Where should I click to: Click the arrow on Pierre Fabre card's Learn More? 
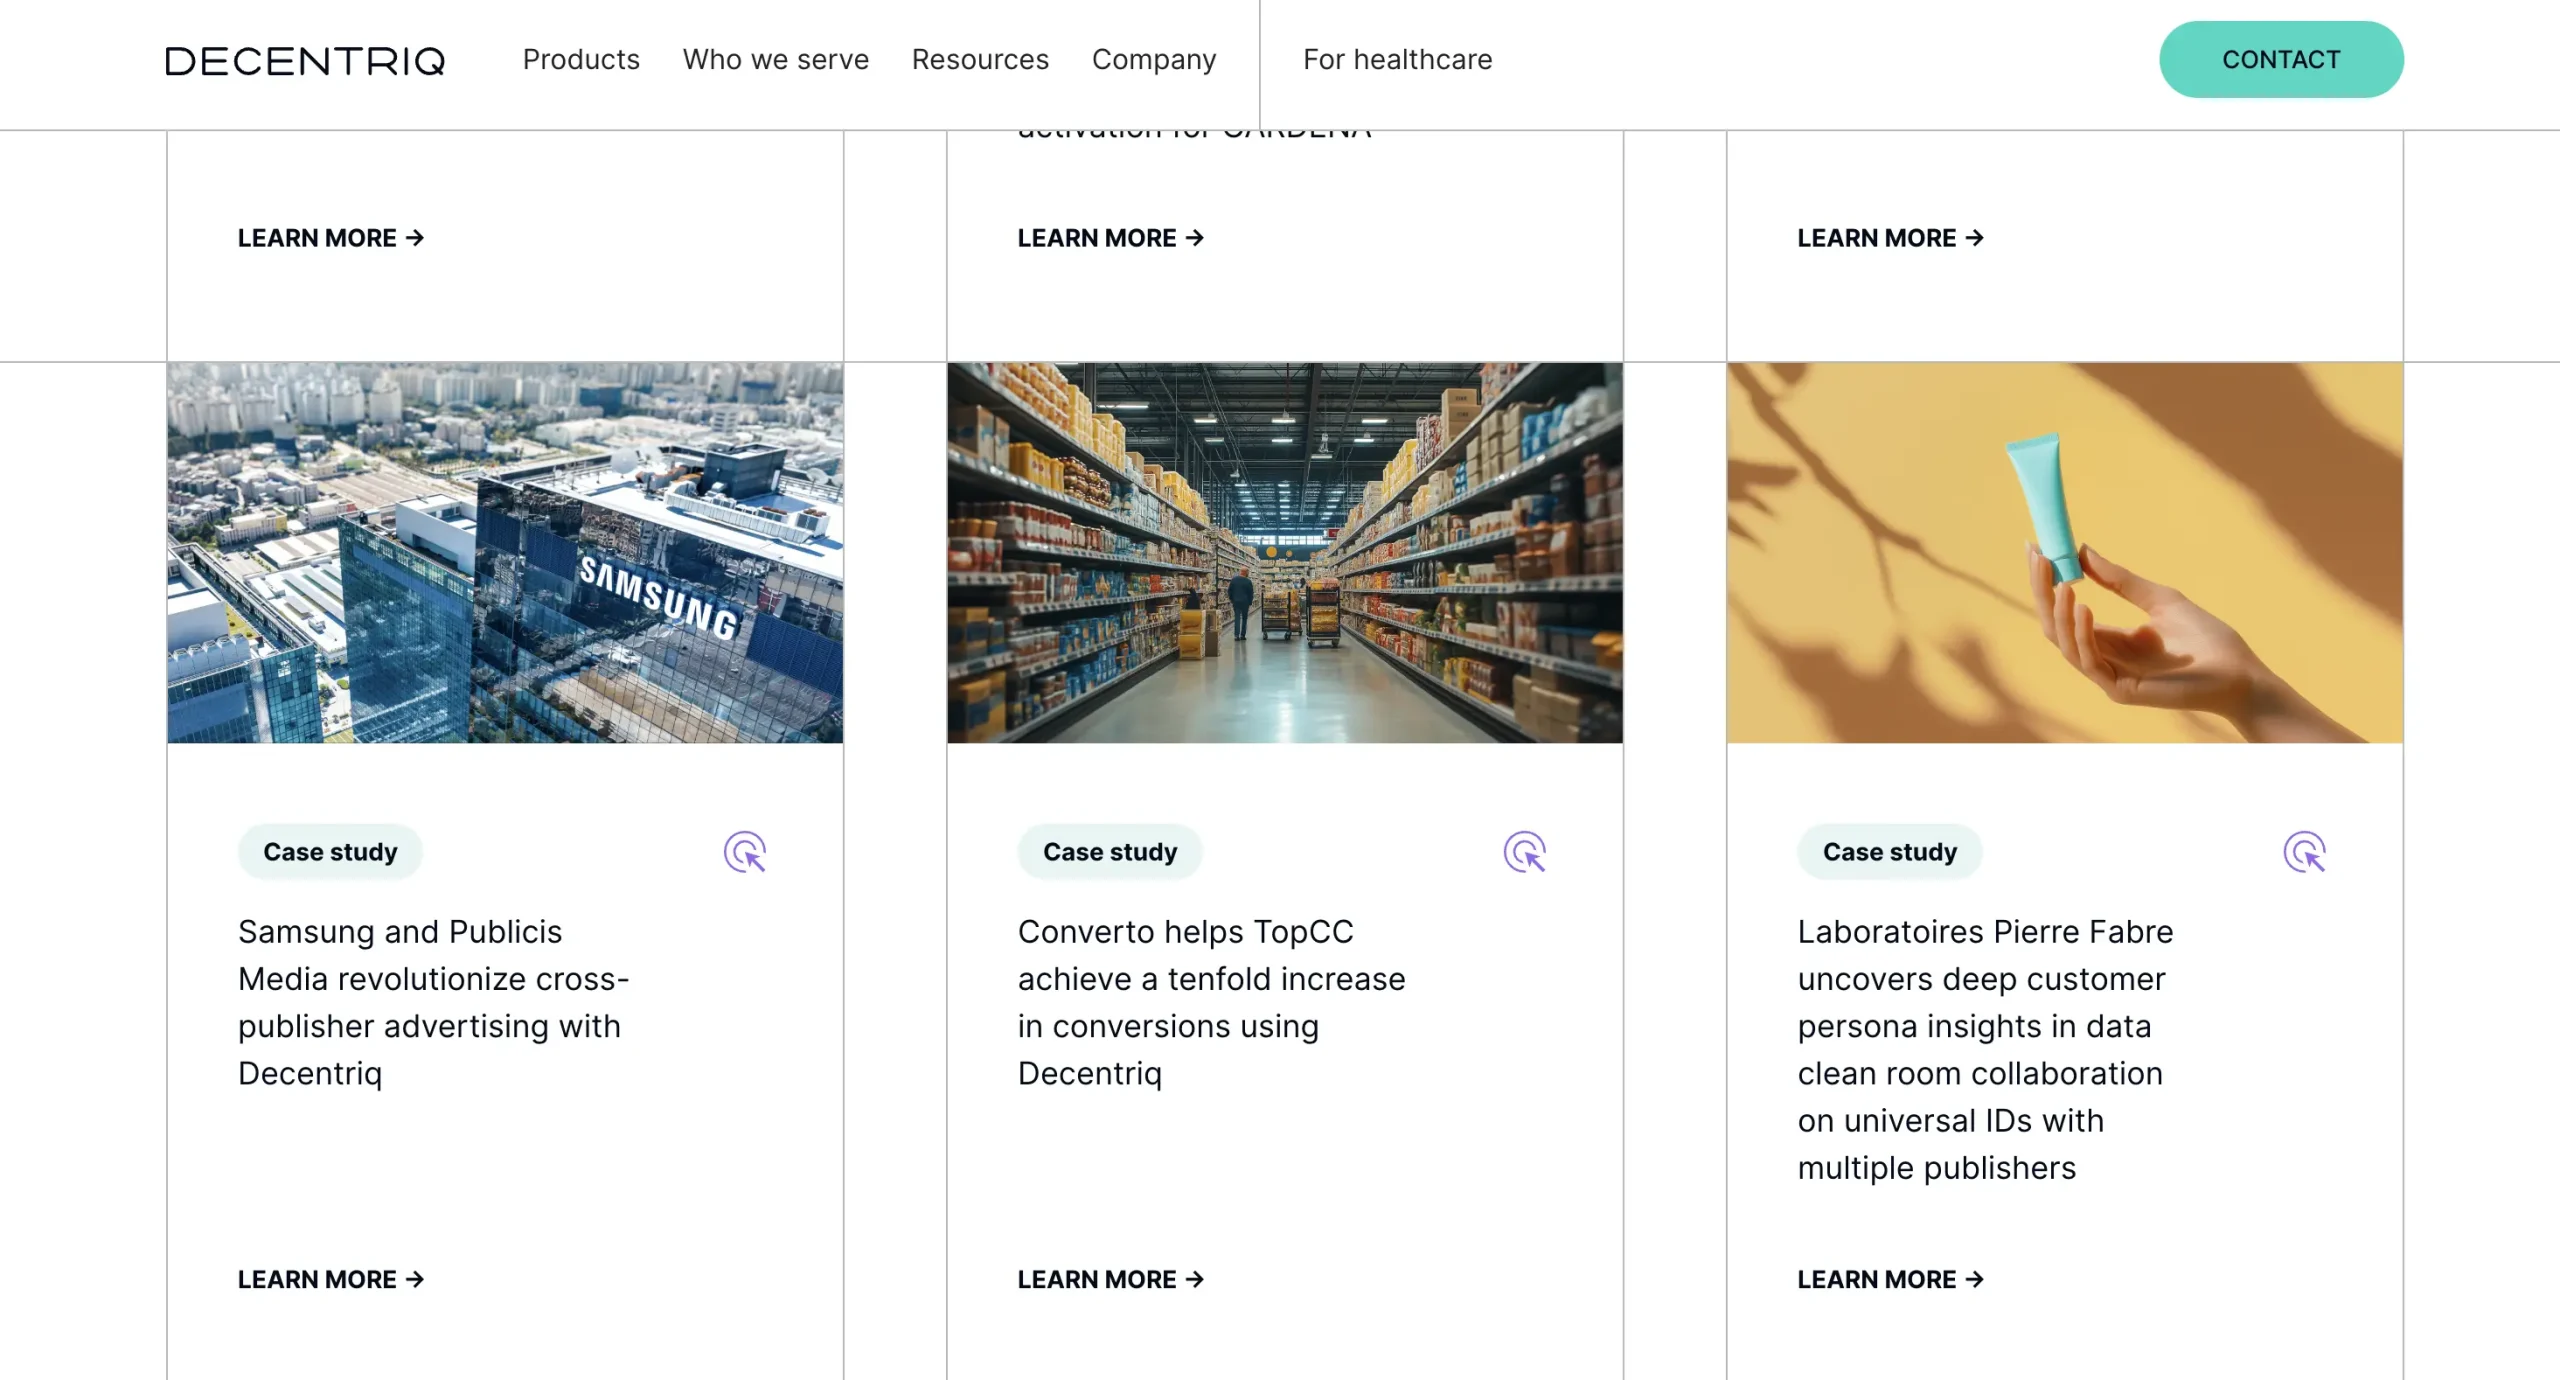point(1975,1279)
